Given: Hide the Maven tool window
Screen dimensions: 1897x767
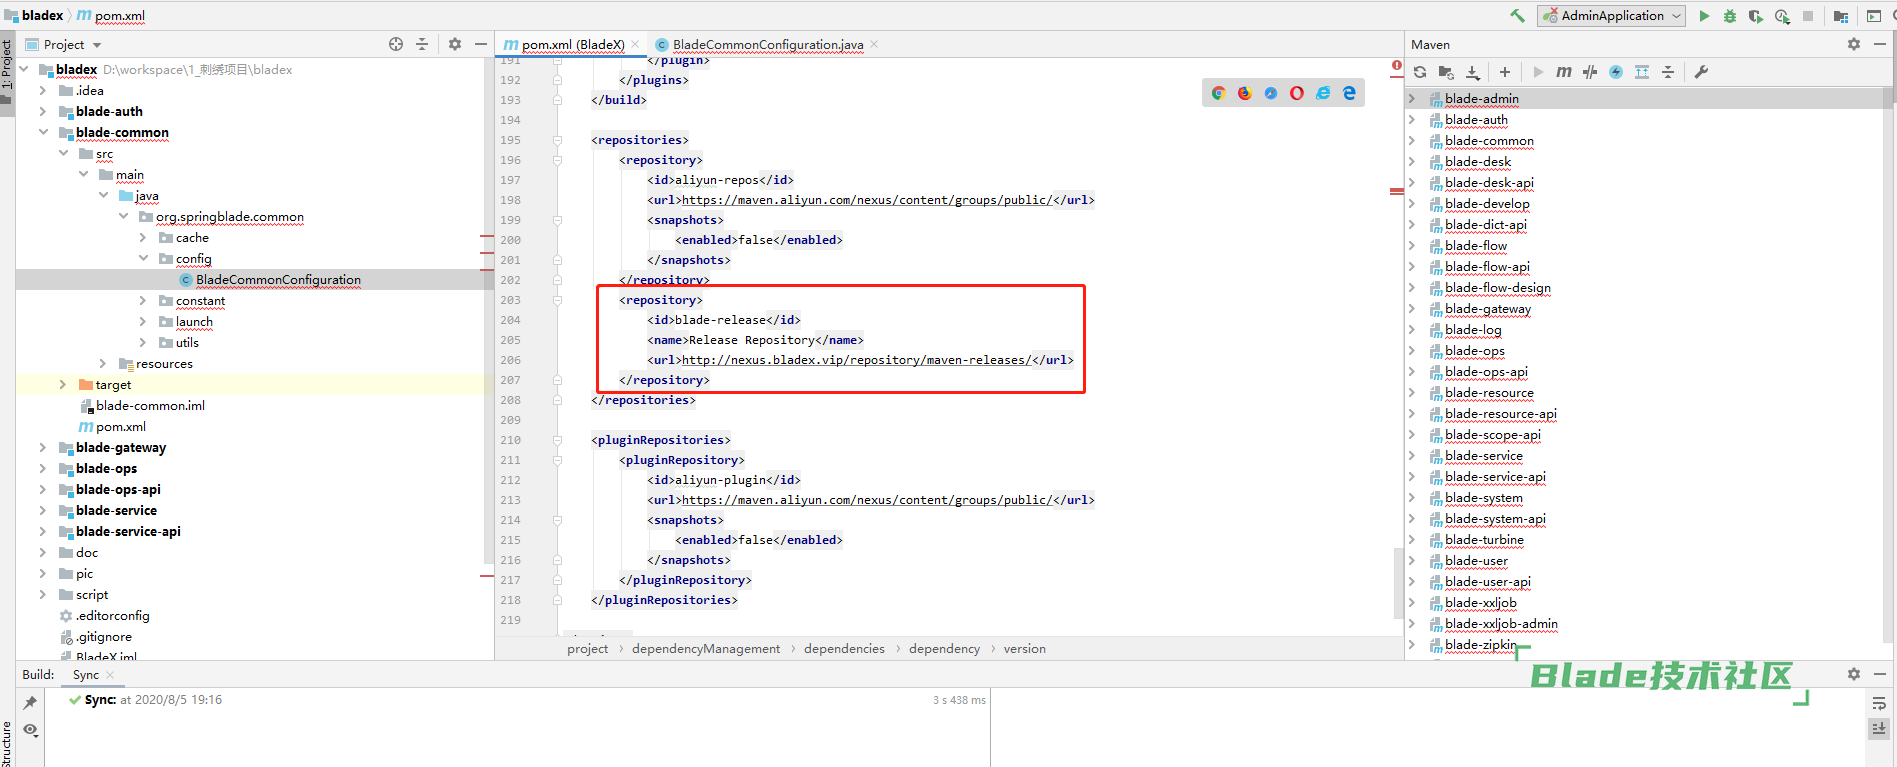Looking at the screenshot, I should [x=1879, y=44].
